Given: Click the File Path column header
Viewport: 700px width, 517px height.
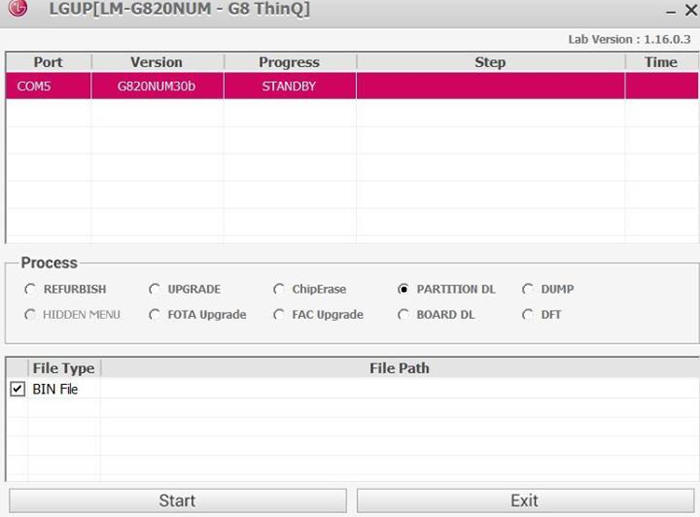Looking at the screenshot, I should tap(399, 368).
